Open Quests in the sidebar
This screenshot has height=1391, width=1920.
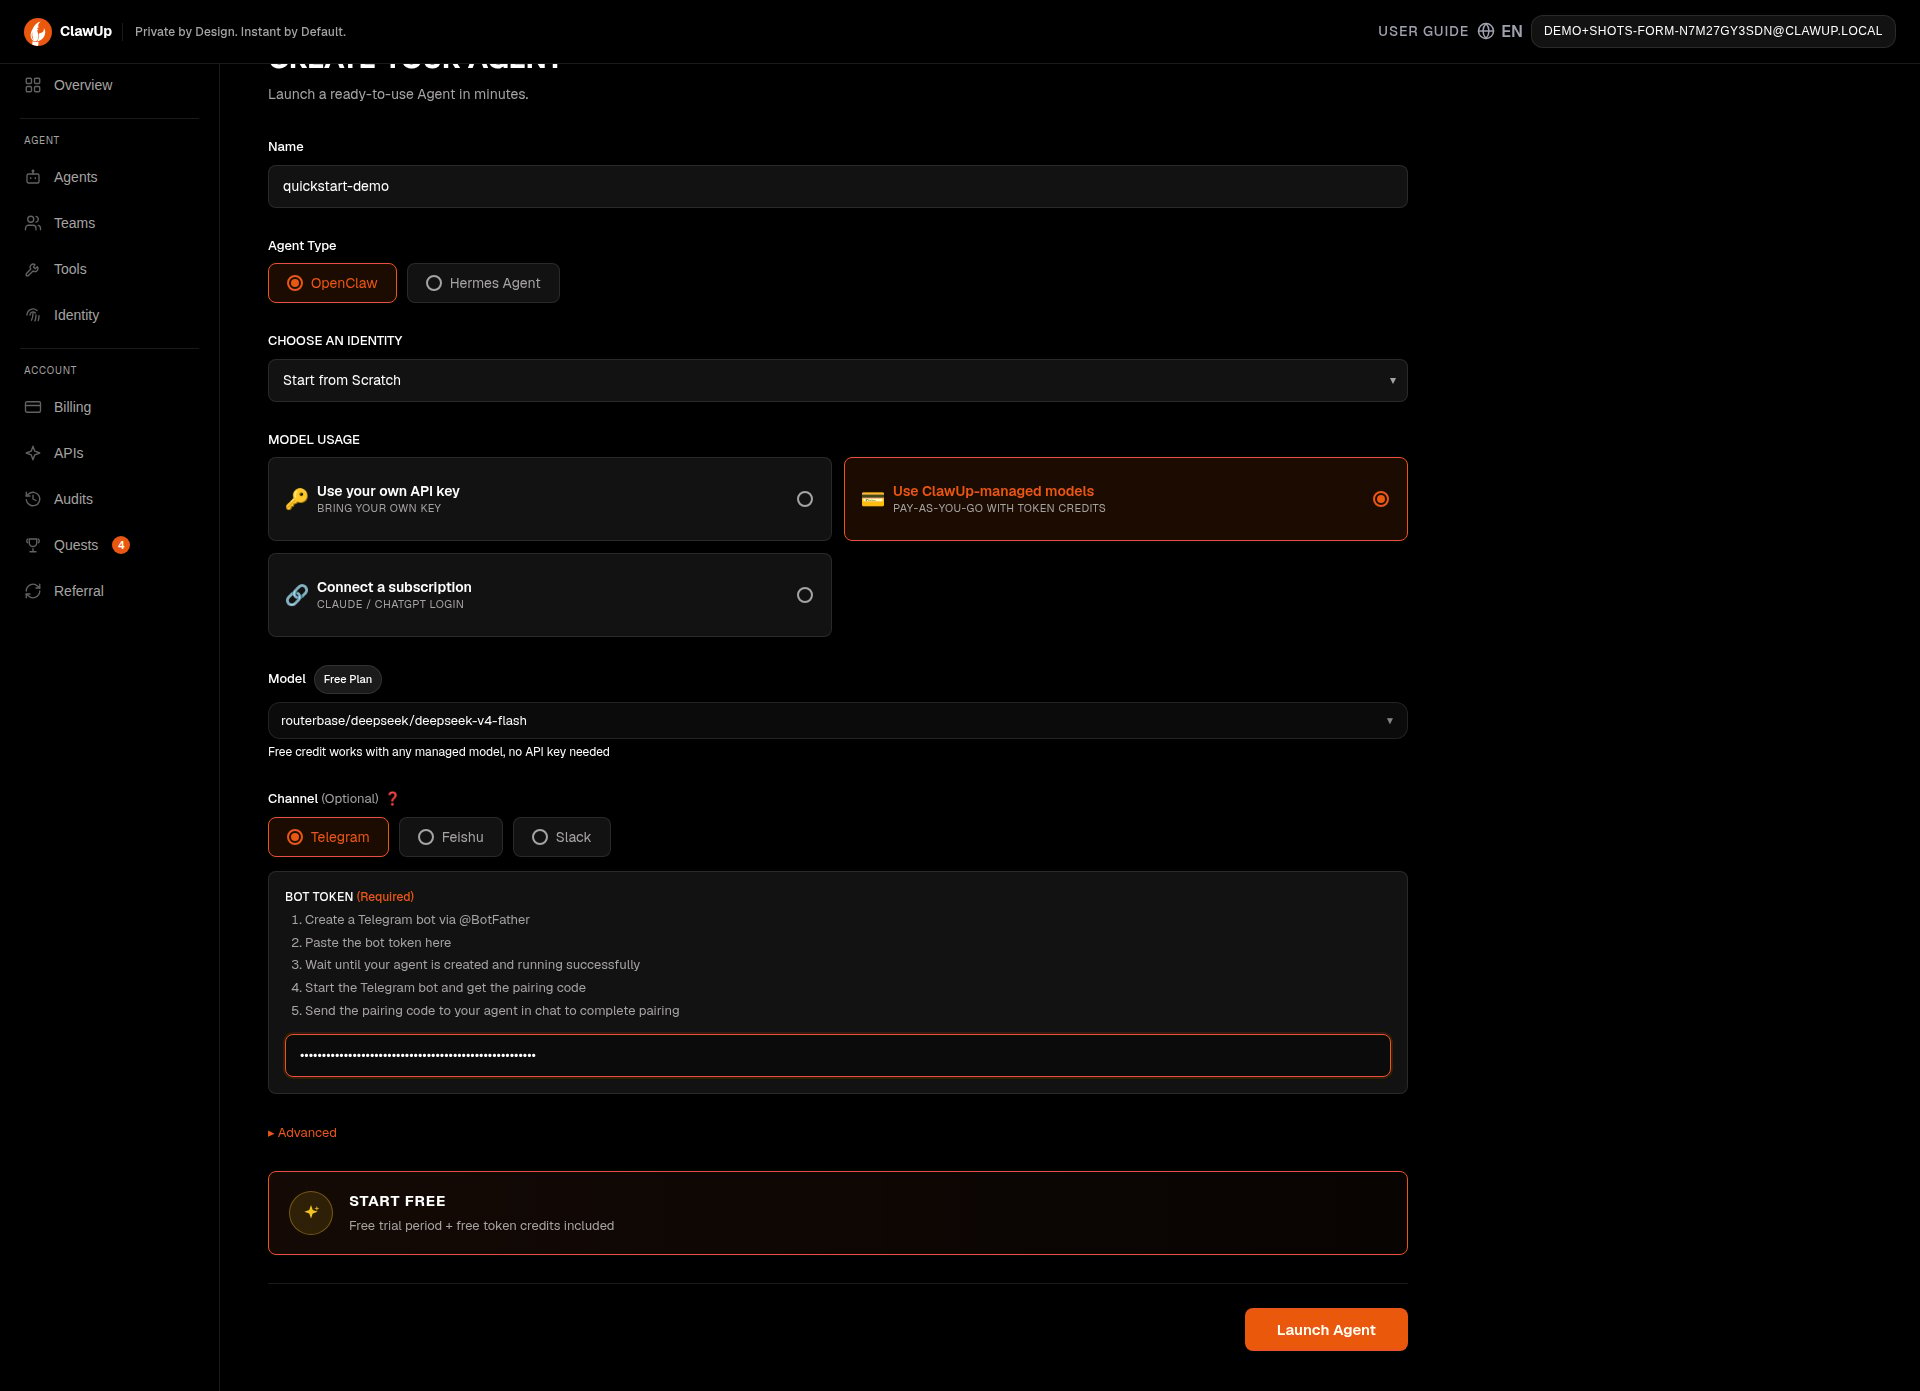pyautogui.click(x=110, y=545)
